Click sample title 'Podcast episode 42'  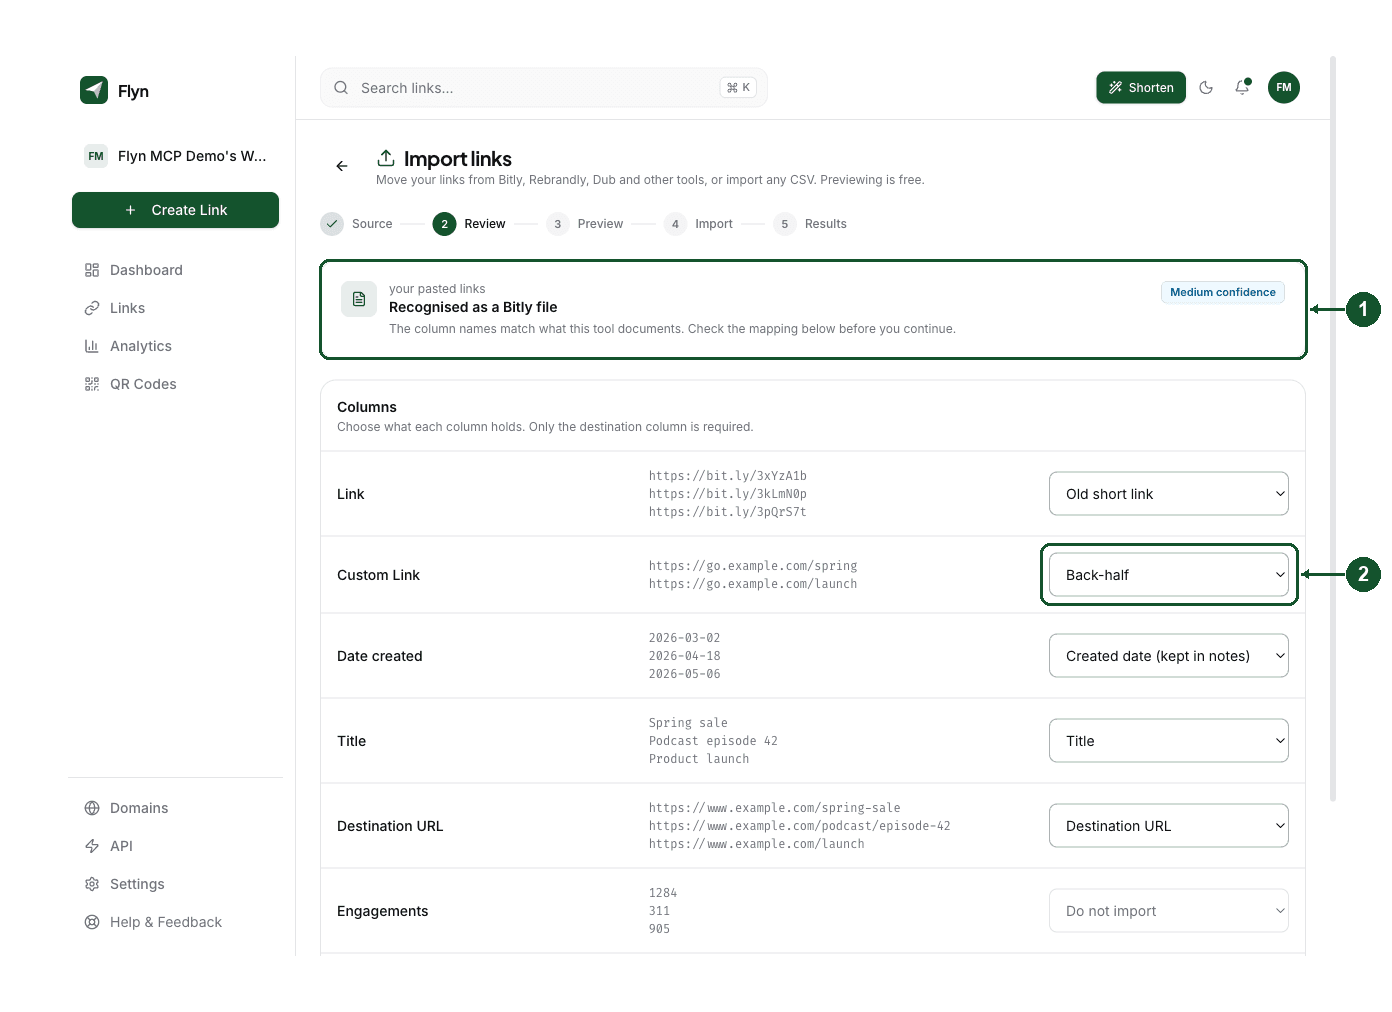(x=713, y=741)
